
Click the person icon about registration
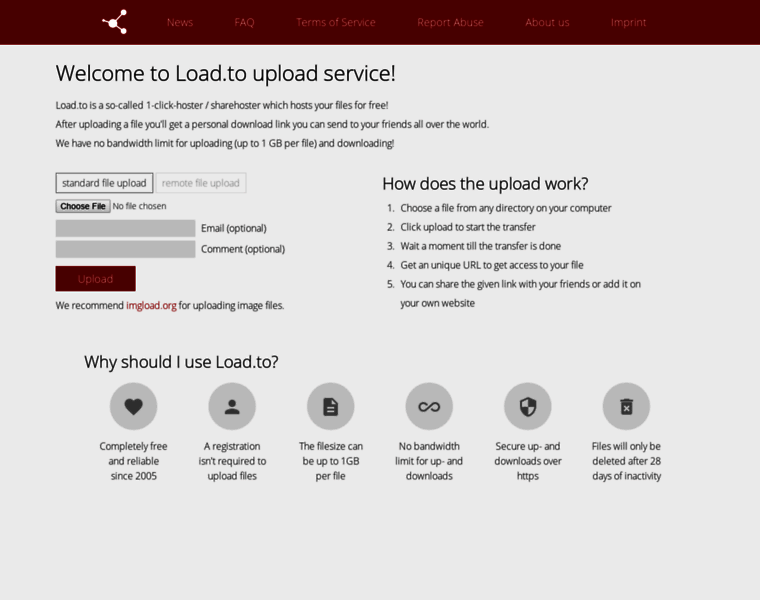232,406
